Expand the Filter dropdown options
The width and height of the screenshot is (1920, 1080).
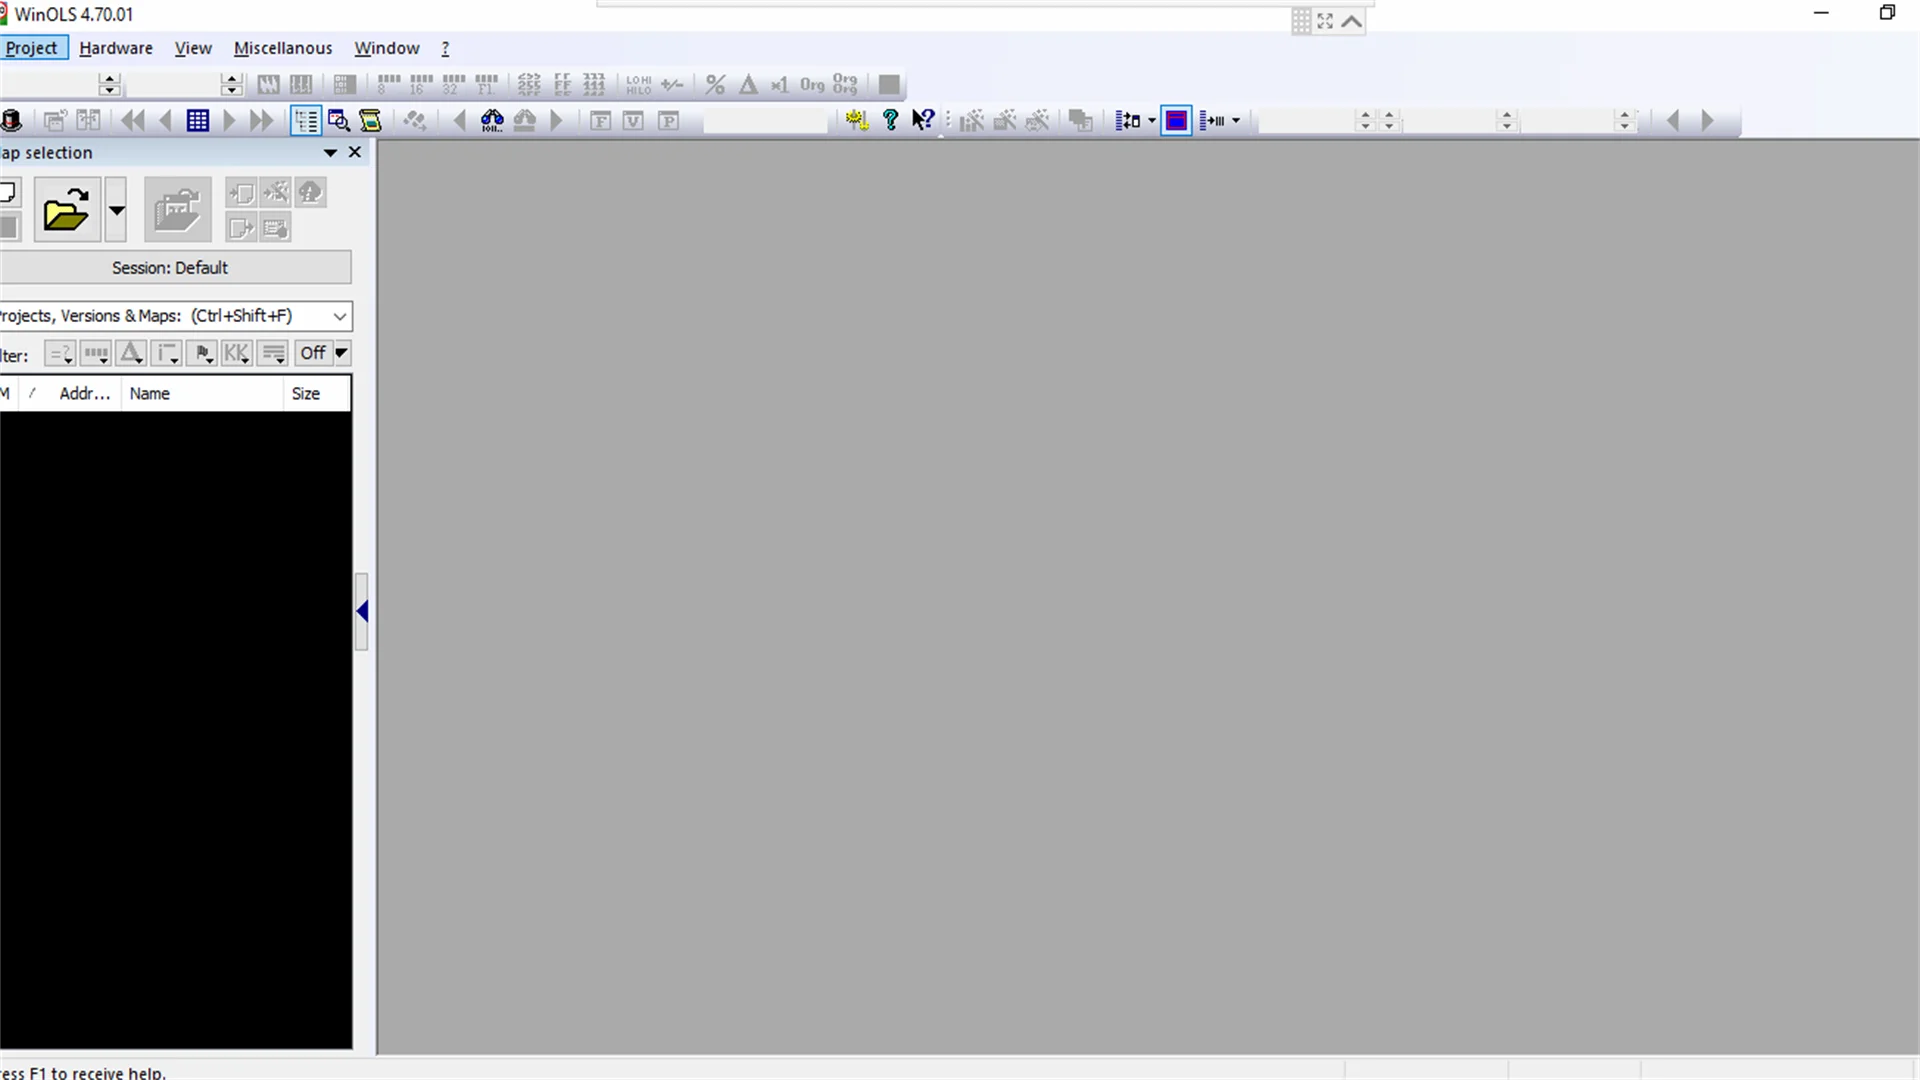click(x=340, y=352)
